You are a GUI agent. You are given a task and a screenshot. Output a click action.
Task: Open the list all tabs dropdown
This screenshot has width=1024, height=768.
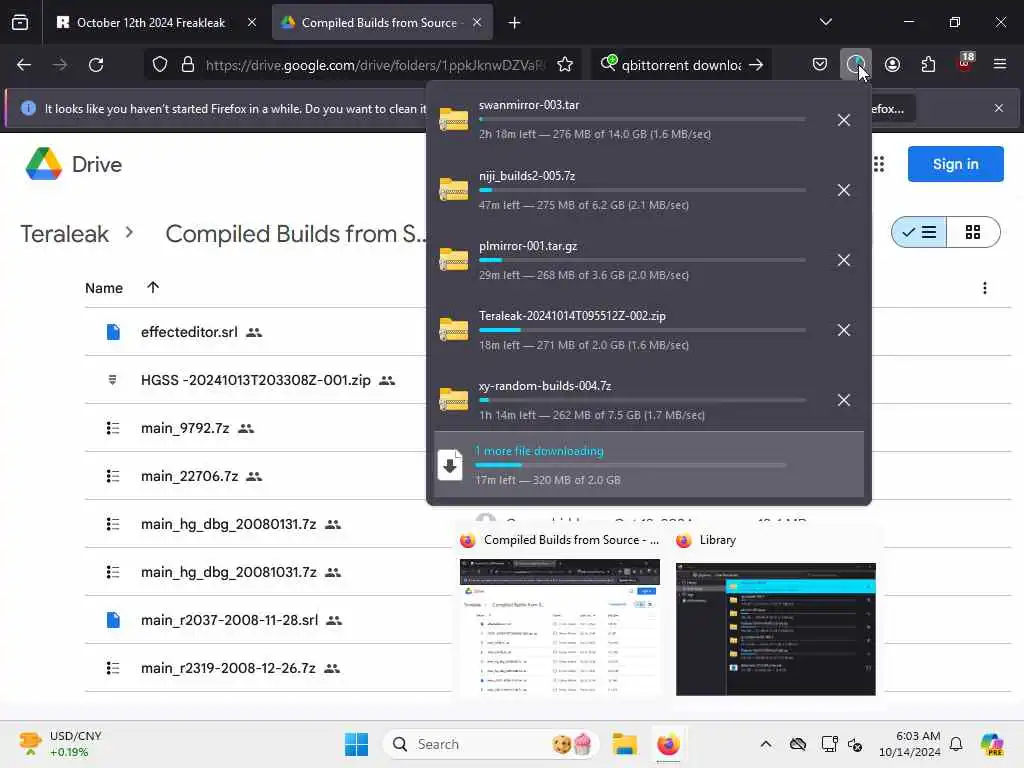coord(825,22)
